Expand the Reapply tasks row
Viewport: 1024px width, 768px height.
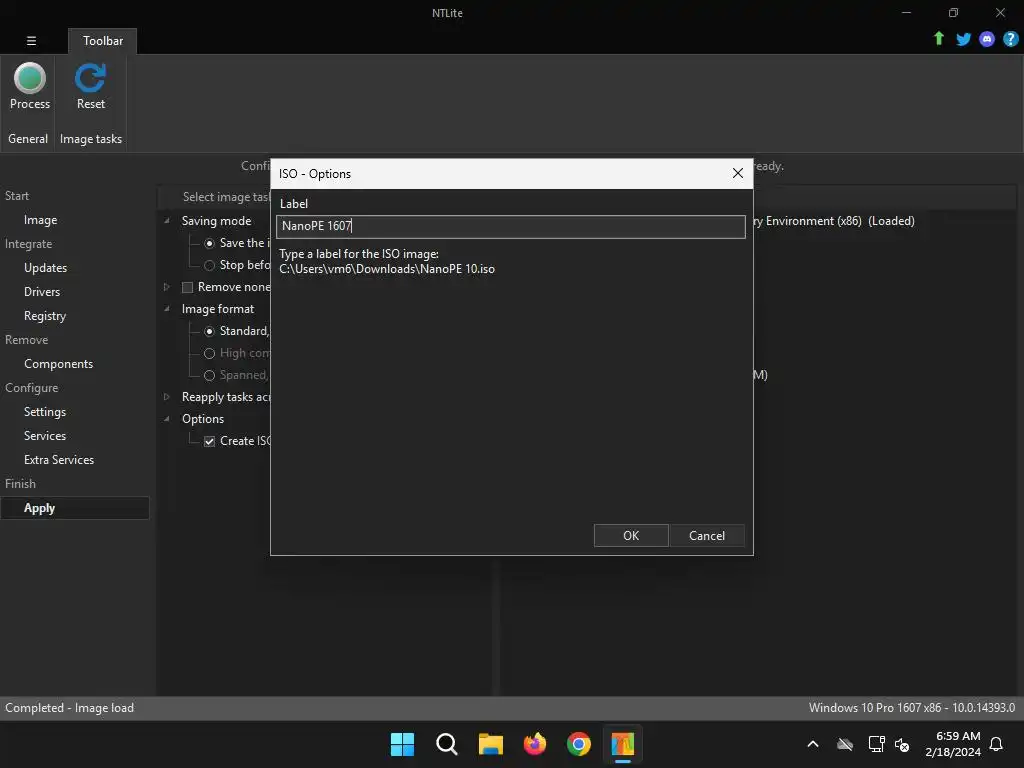tap(167, 396)
